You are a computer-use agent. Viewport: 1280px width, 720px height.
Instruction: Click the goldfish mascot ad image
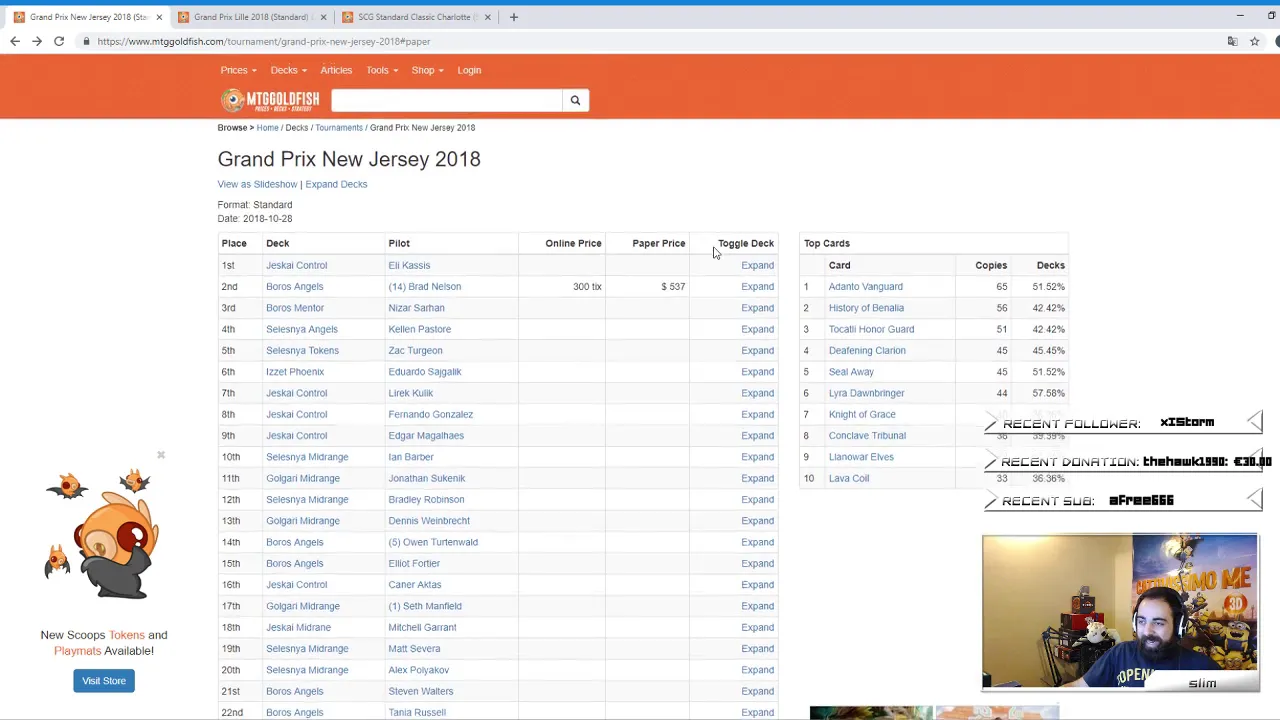102,535
